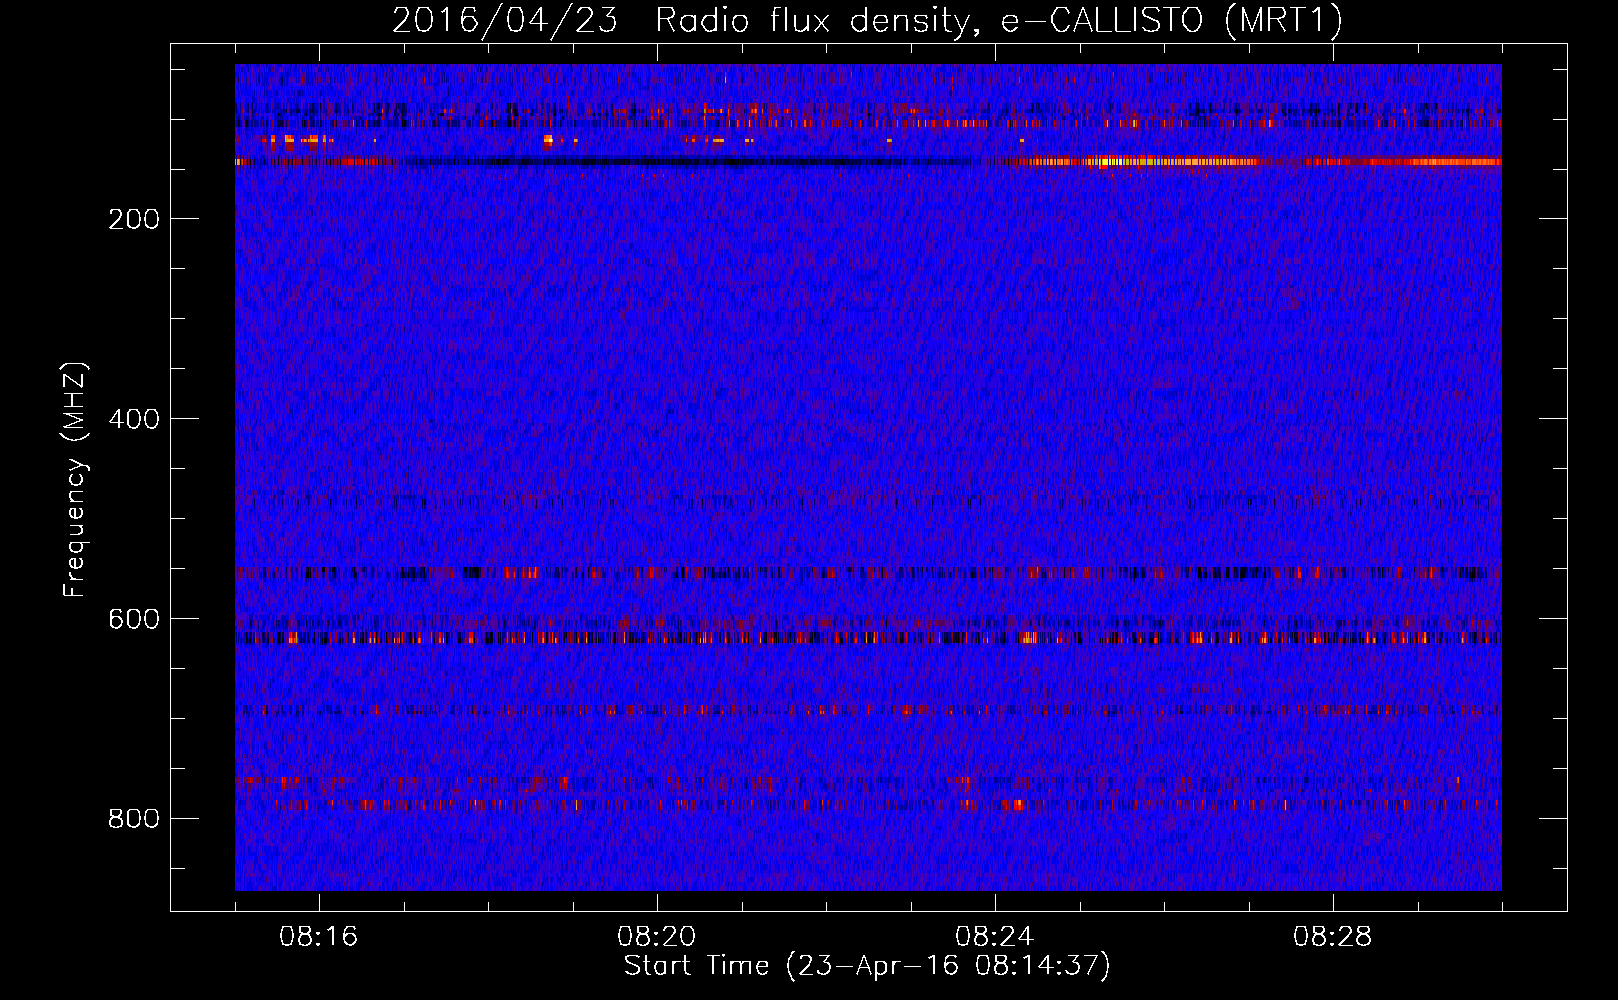Click the 800 frequency tick label
The height and width of the screenshot is (1000, 1618).
134,819
